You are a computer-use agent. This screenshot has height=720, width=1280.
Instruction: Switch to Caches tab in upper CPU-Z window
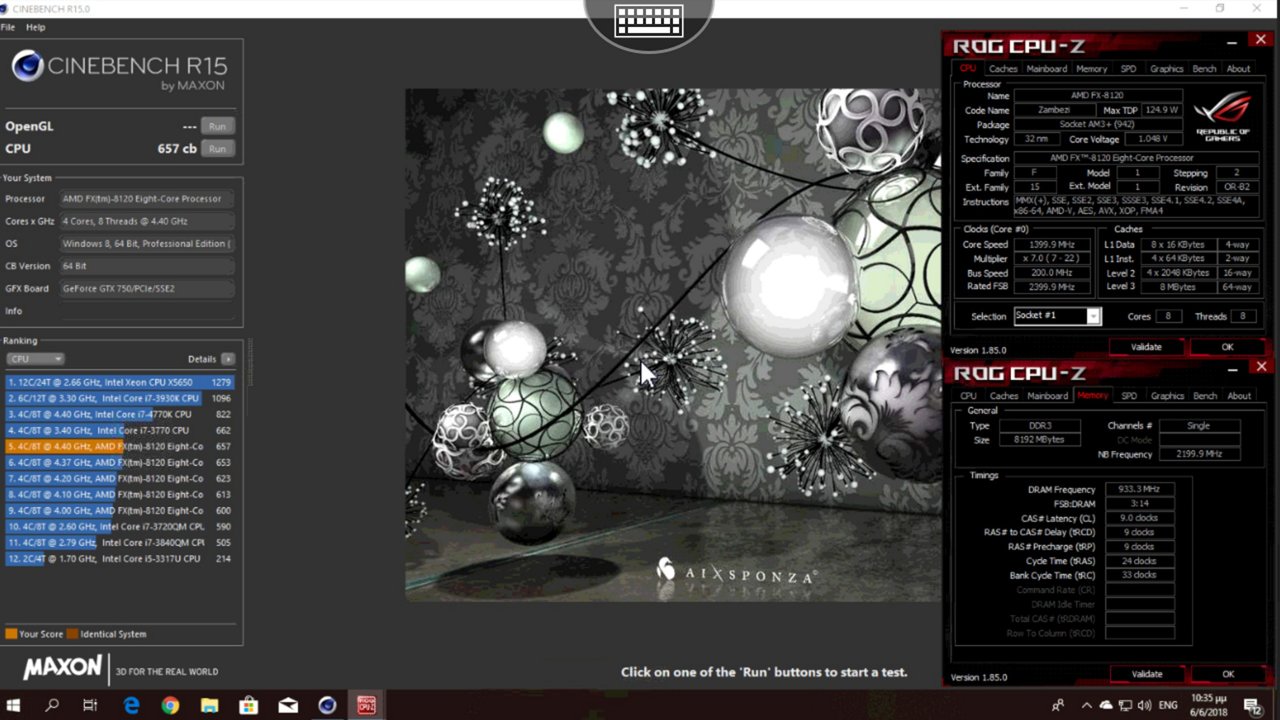[1003, 69]
